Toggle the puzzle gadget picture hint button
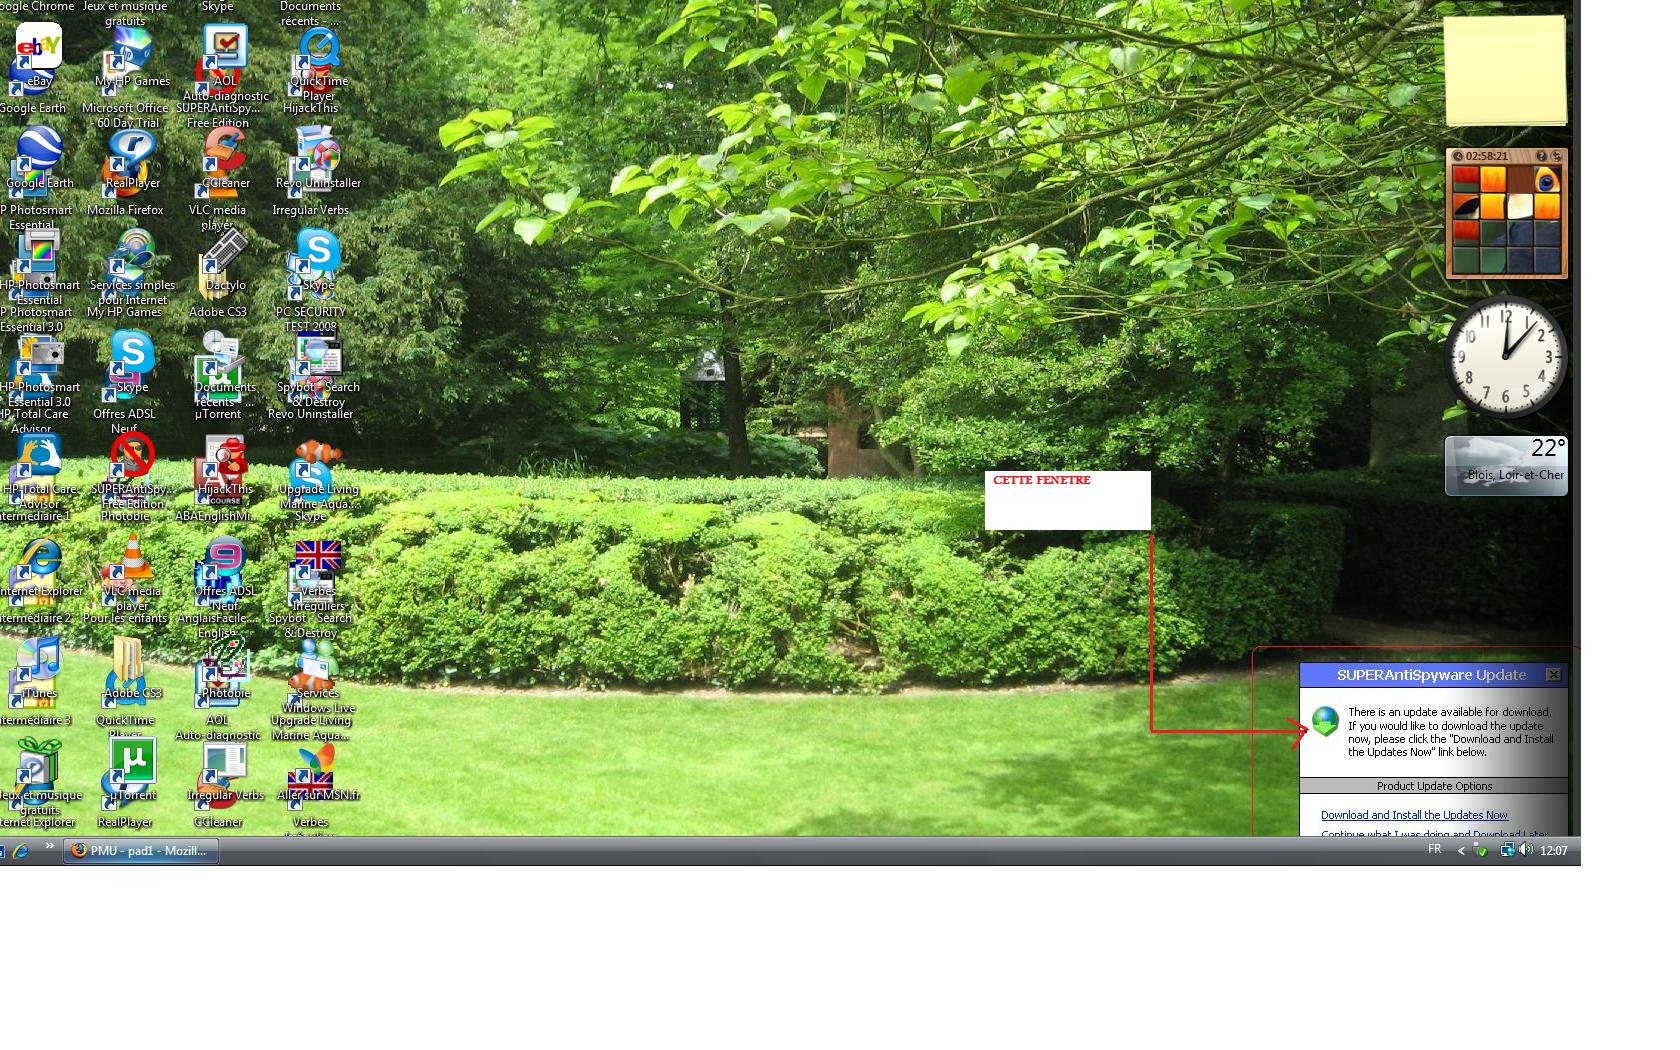The height and width of the screenshot is (1050, 1680). 1541,156
